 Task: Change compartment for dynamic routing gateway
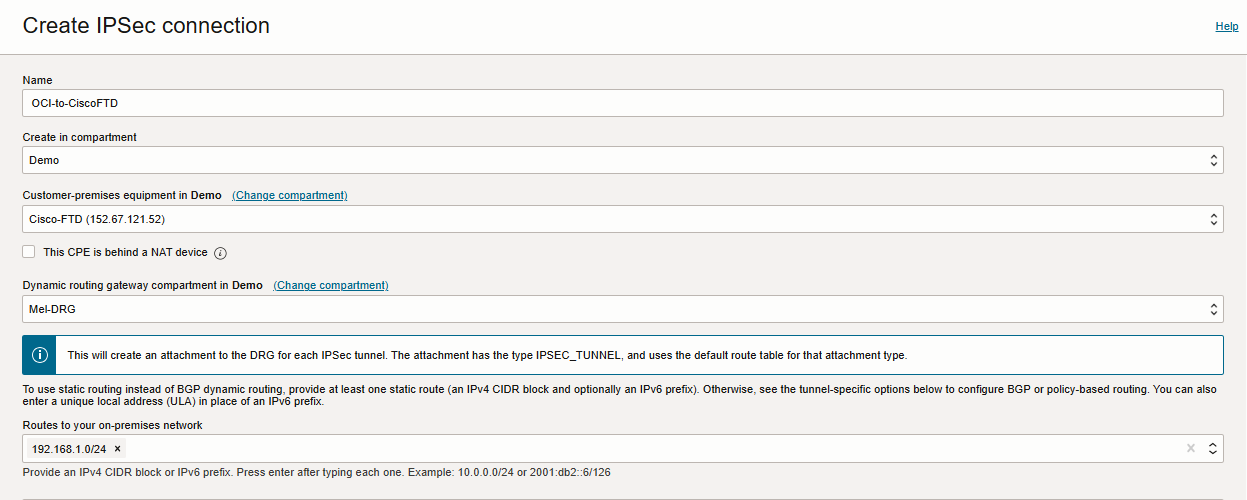(331, 286)
